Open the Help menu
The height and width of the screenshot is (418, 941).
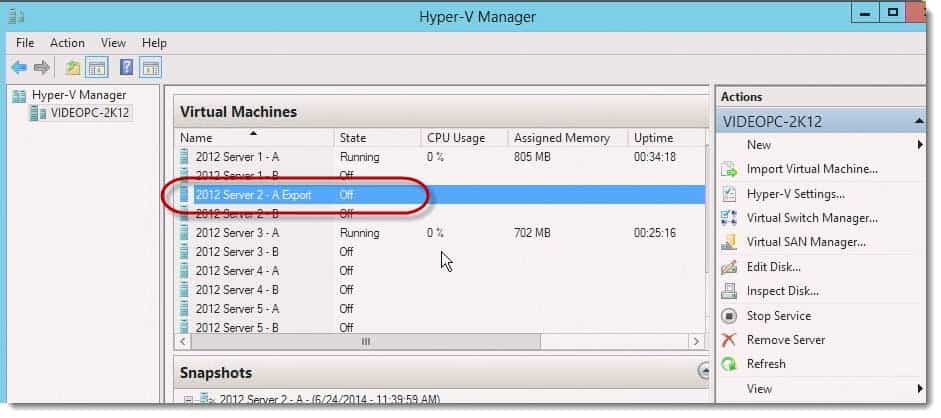pyautogui.click(x=154, y=43)
